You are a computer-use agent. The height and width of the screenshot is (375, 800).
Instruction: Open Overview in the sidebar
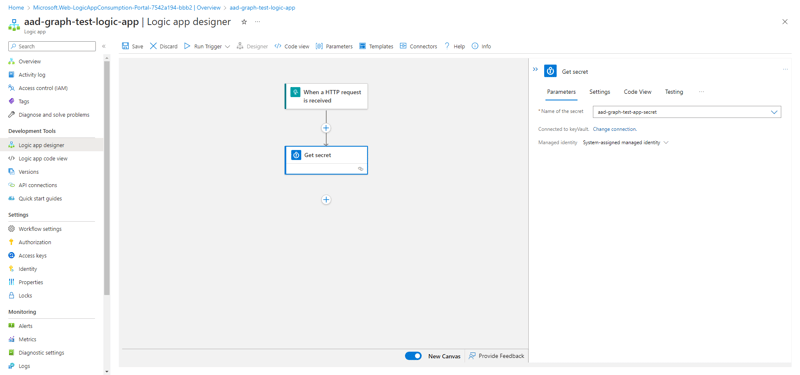(30, 61)
